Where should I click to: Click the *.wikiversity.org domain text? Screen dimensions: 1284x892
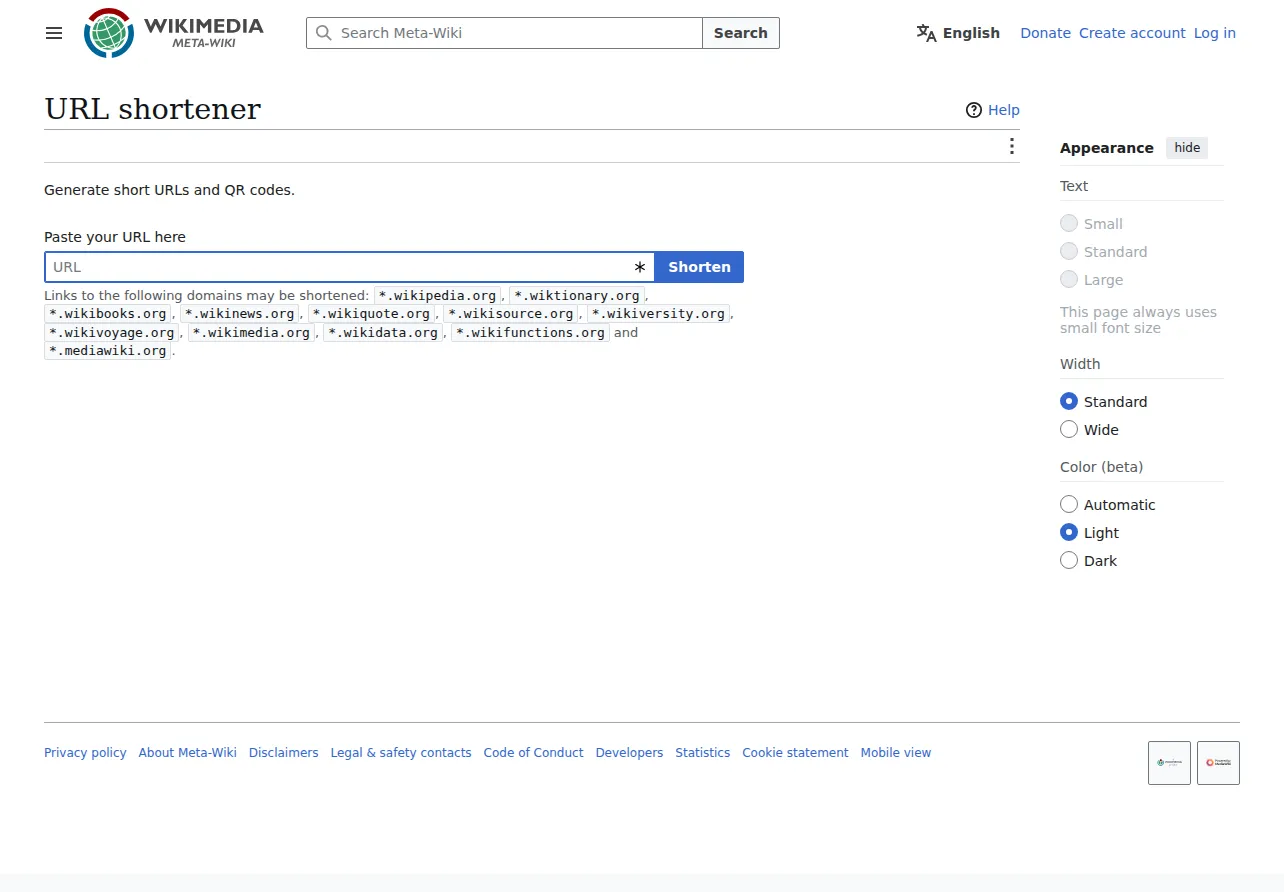(659, 314)
